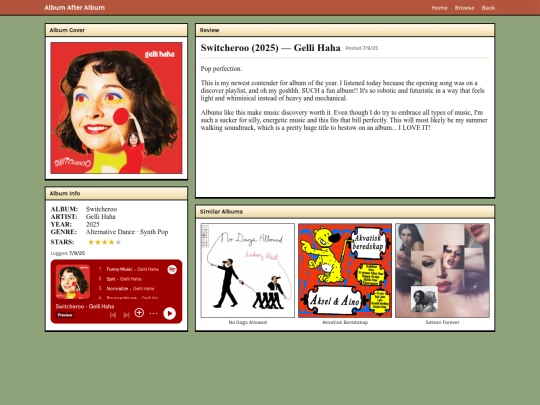The width and height of the screenshot is (540, 405).
Task: Click the Back link in the header
Action: (x=488, y=8)
